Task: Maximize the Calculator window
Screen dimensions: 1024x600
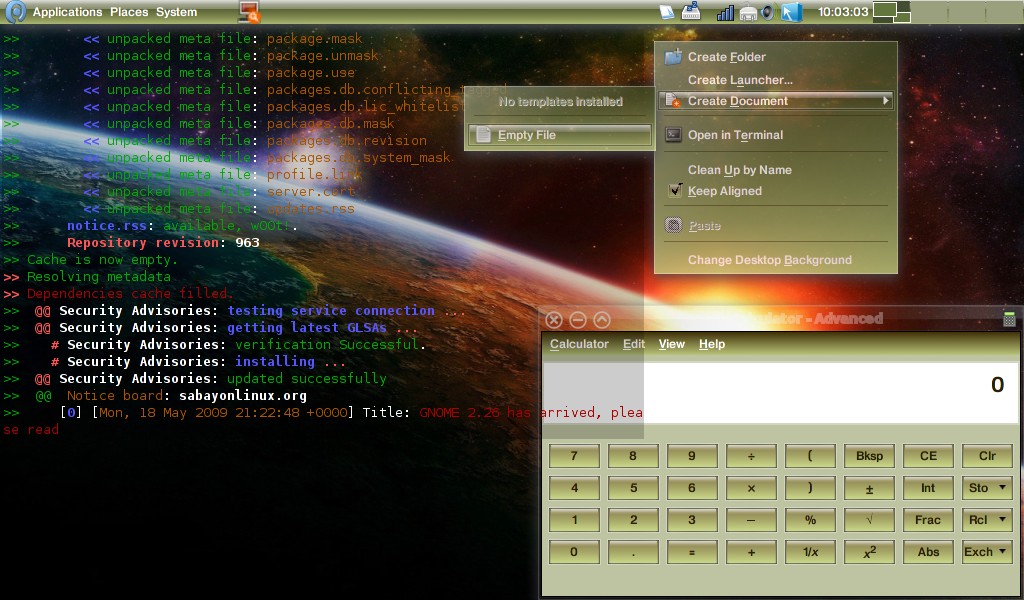Action: click(x=602, y=319)
